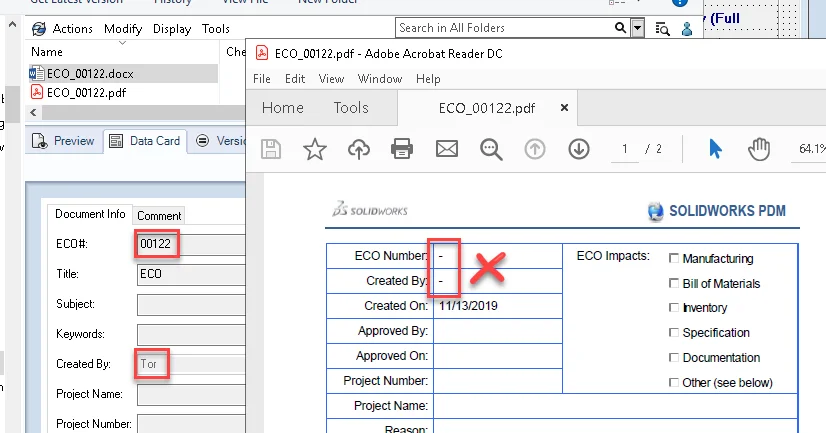Switch to the Preview tab
Image resolution: width=826 pixels, height=433 pixels.
(64, 141)
